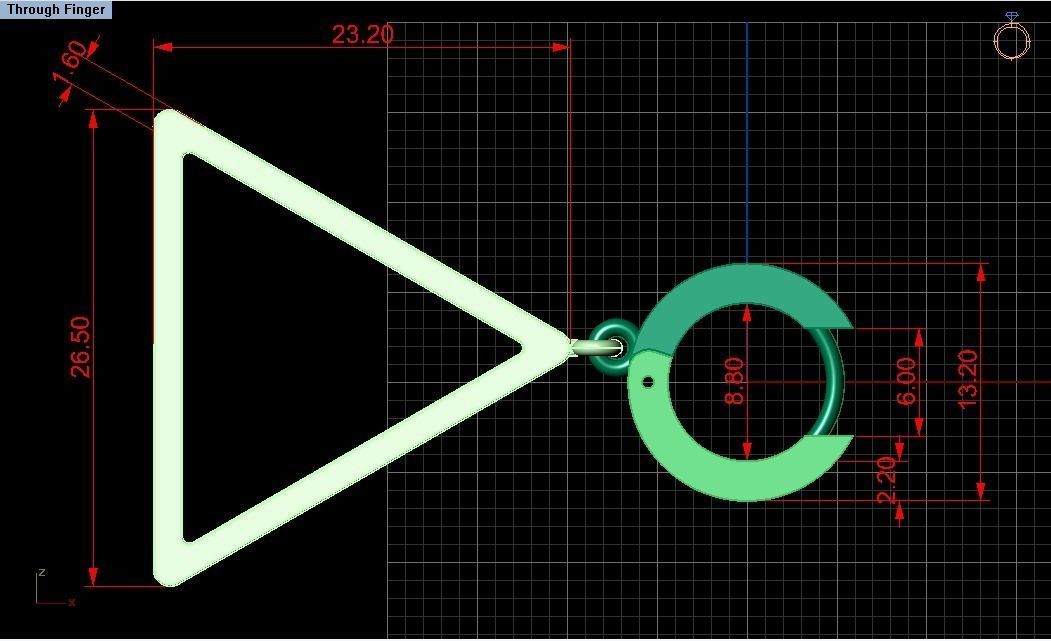This screenshot has height=641, width=1051.
Task: Select the pale green triangle frame
Action: coord(168,348)
